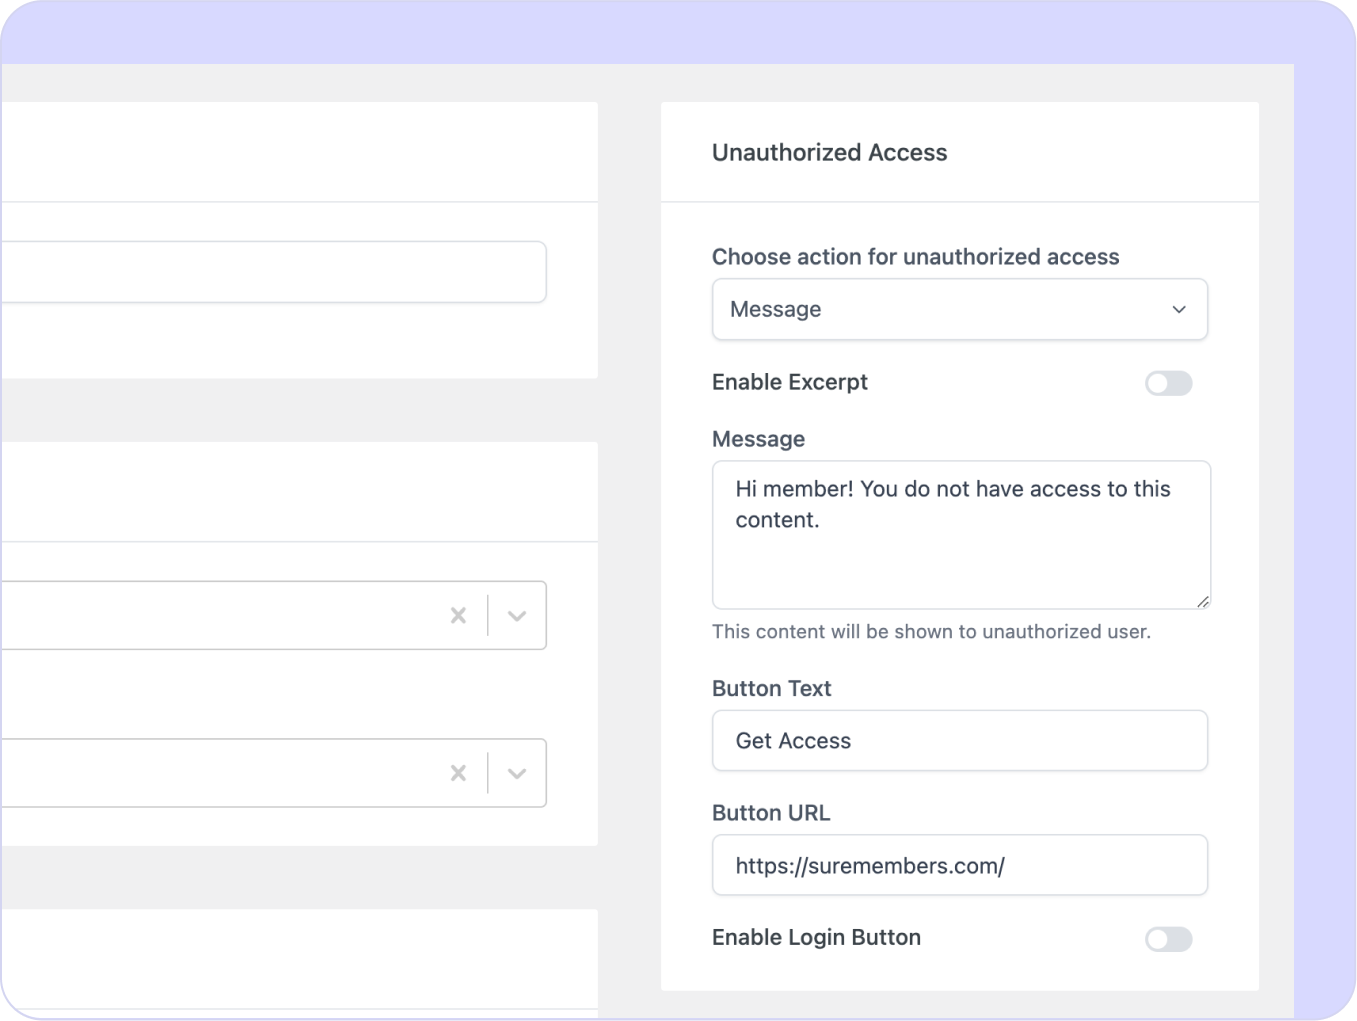Open the unauthorized access action dropdown
Screen dimensions: 1357x1021
[x=958, y=309]
